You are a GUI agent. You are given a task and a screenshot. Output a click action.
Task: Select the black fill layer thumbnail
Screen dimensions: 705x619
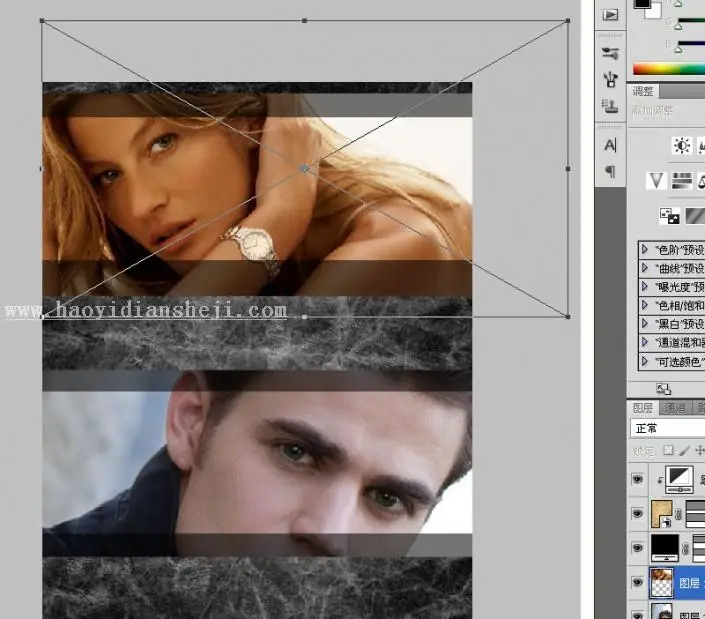(x=665, y=548)
